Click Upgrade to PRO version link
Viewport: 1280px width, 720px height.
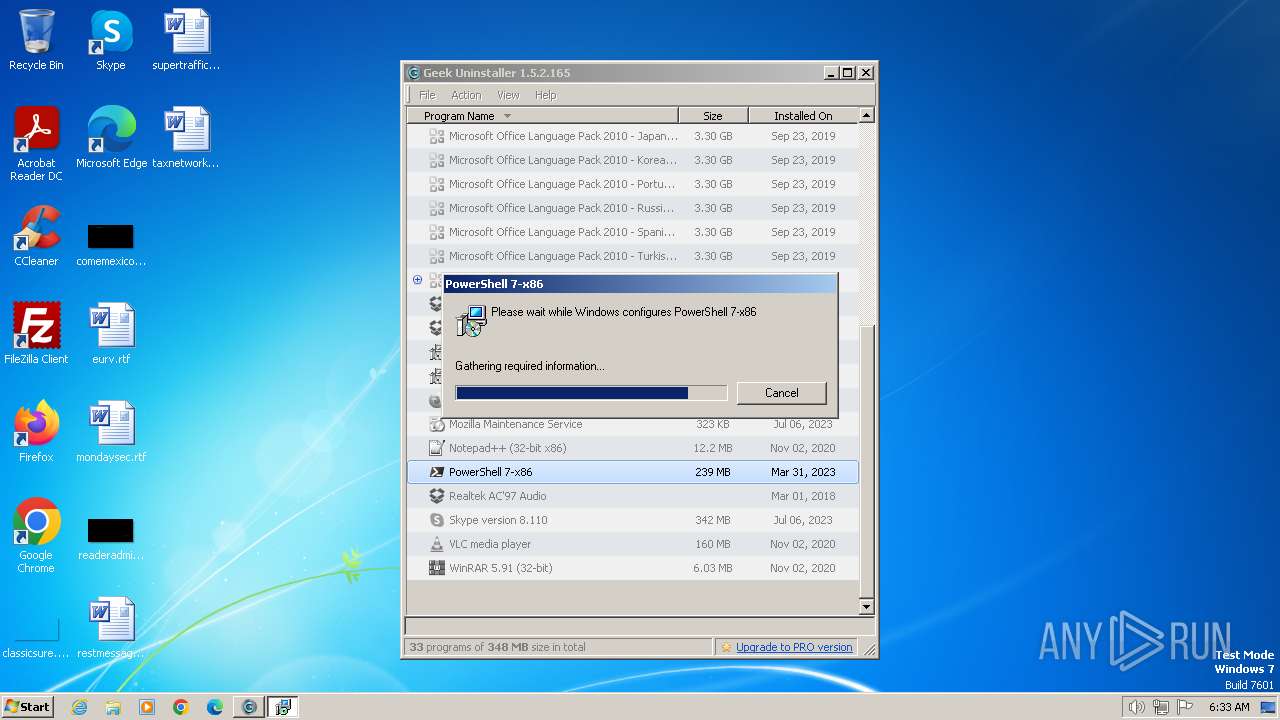(794, 647)
